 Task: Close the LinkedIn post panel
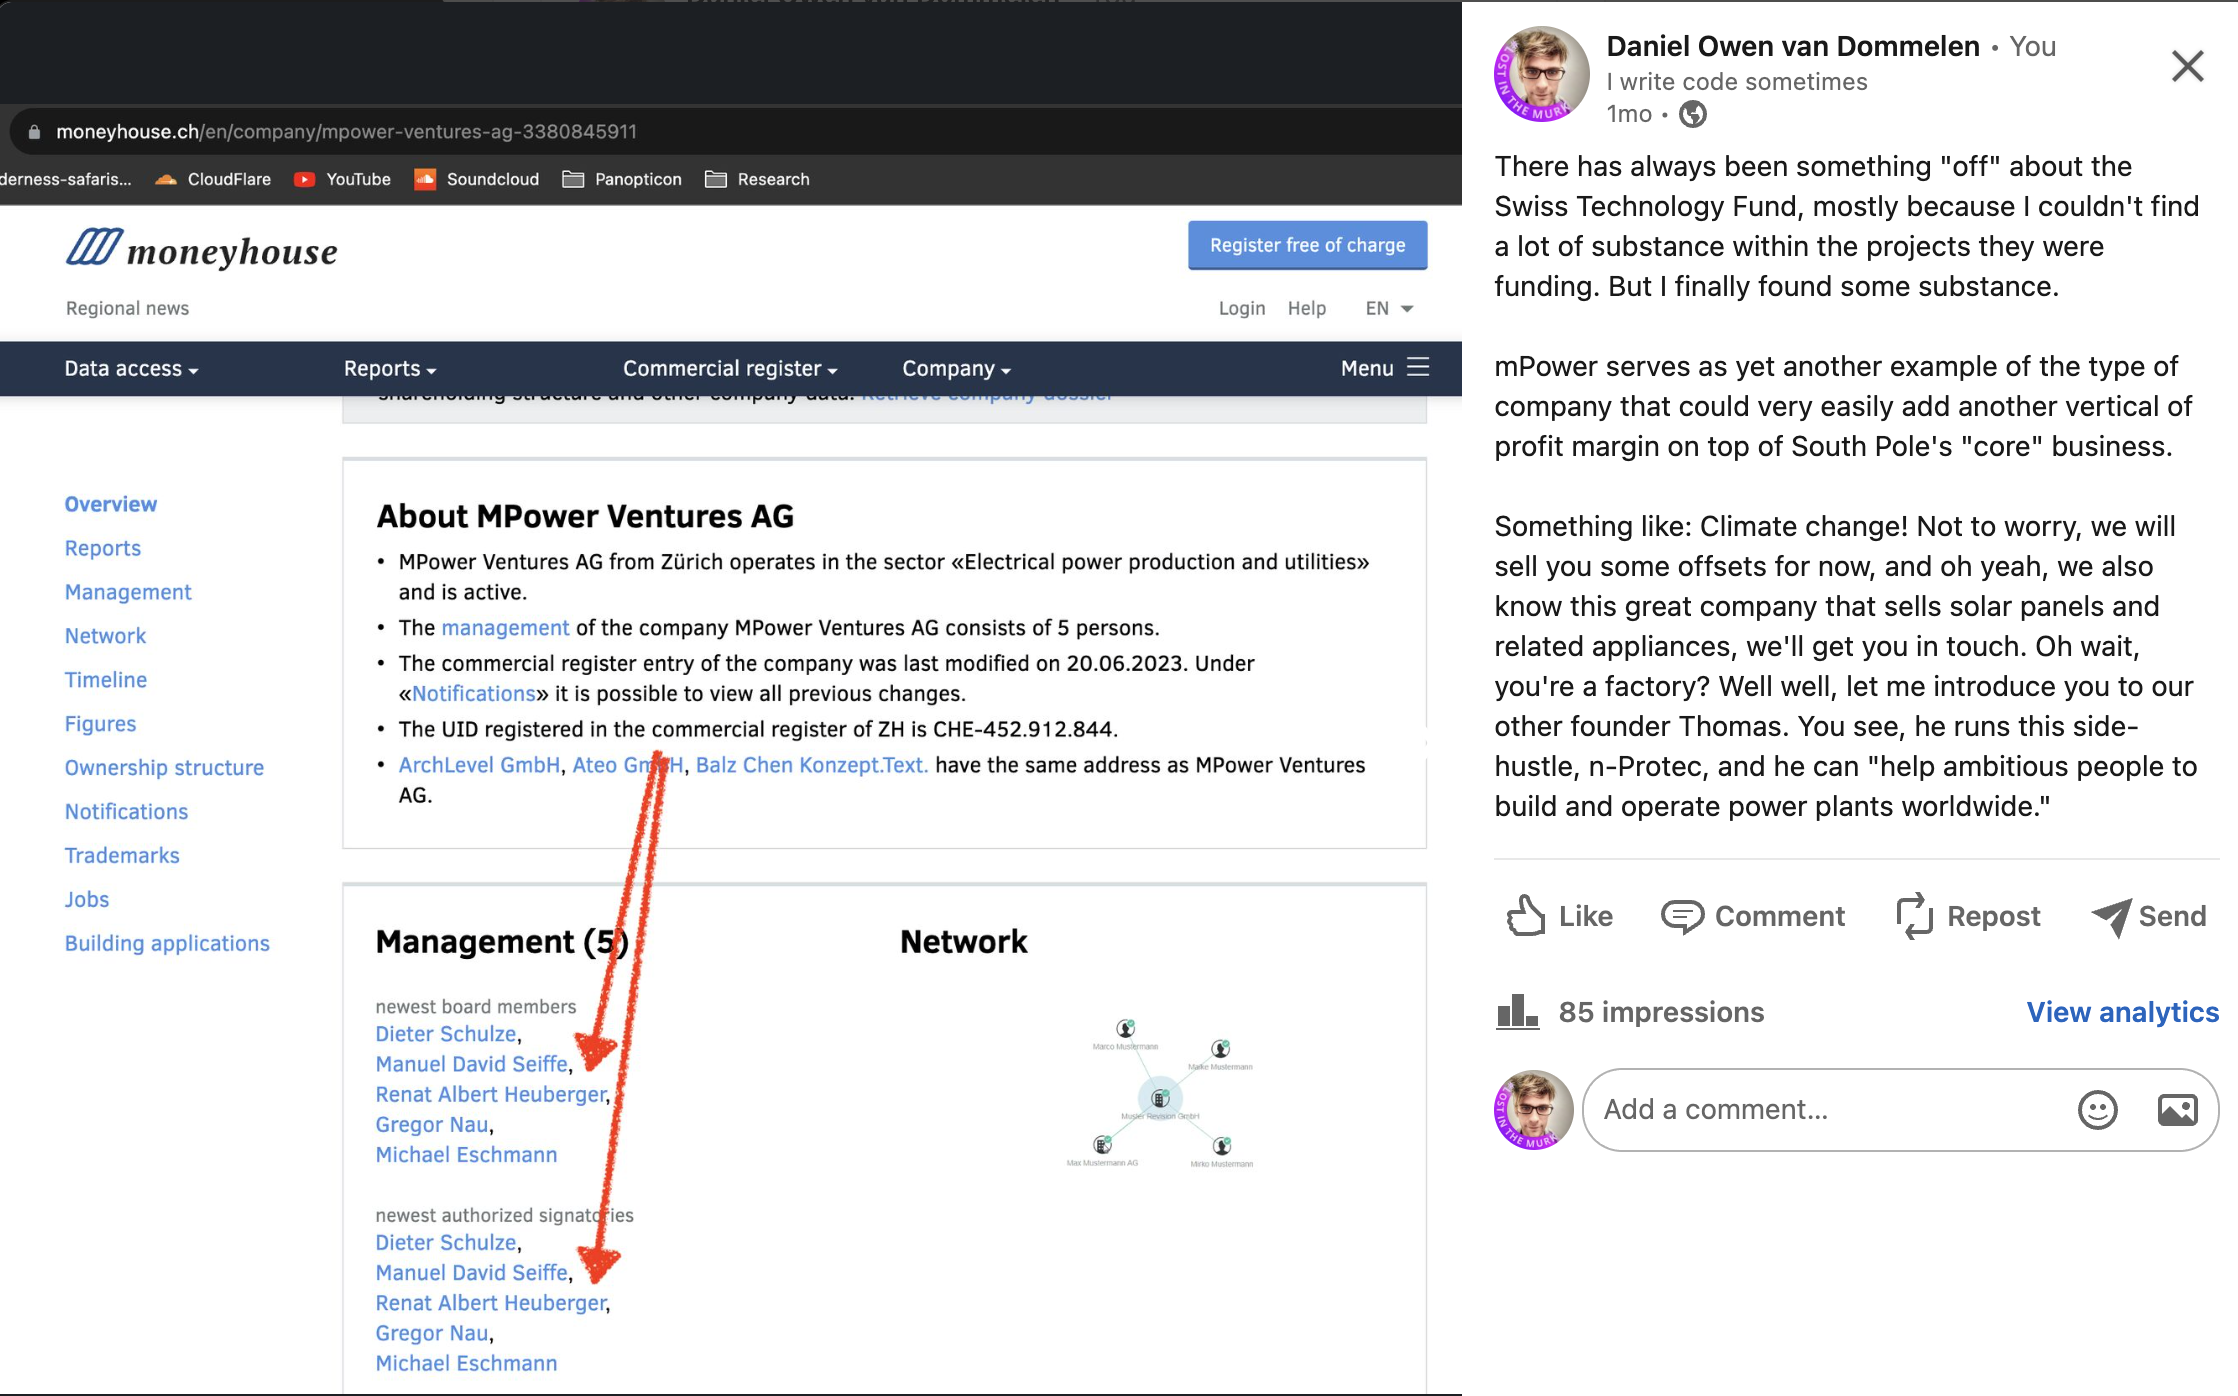pos(2187,66)
